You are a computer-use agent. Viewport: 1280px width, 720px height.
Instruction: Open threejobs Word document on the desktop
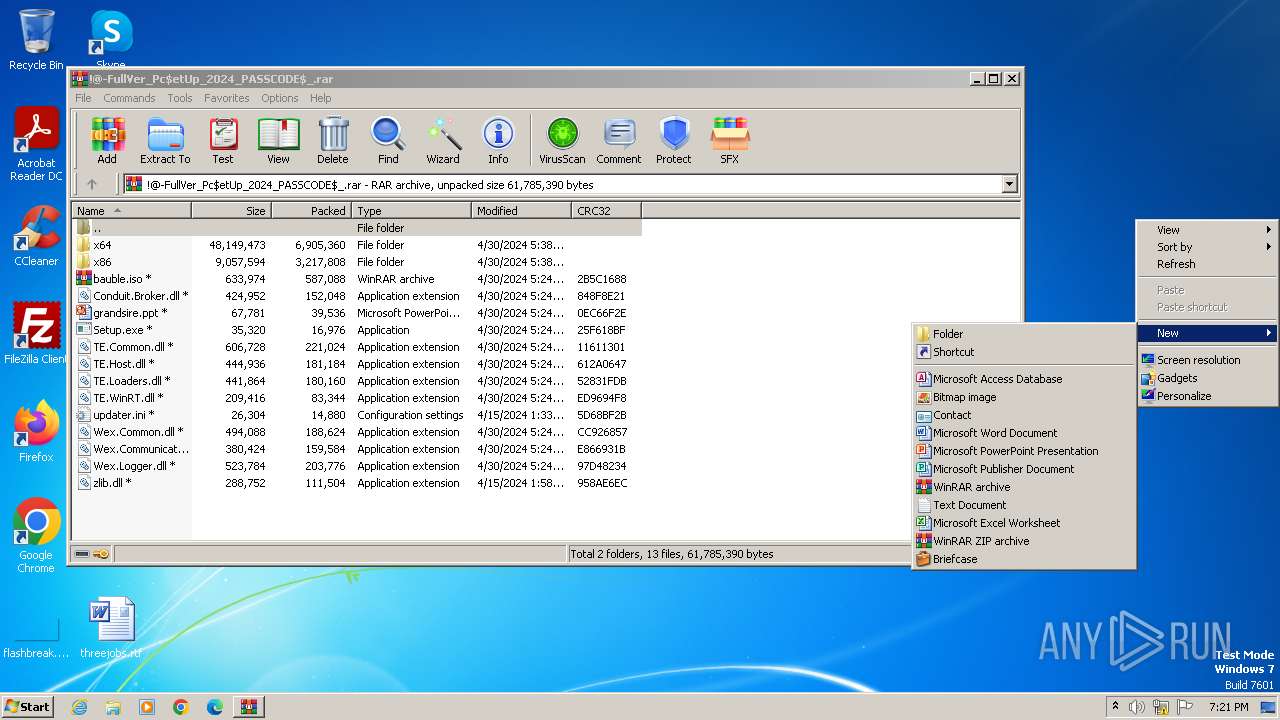point(111,628)
